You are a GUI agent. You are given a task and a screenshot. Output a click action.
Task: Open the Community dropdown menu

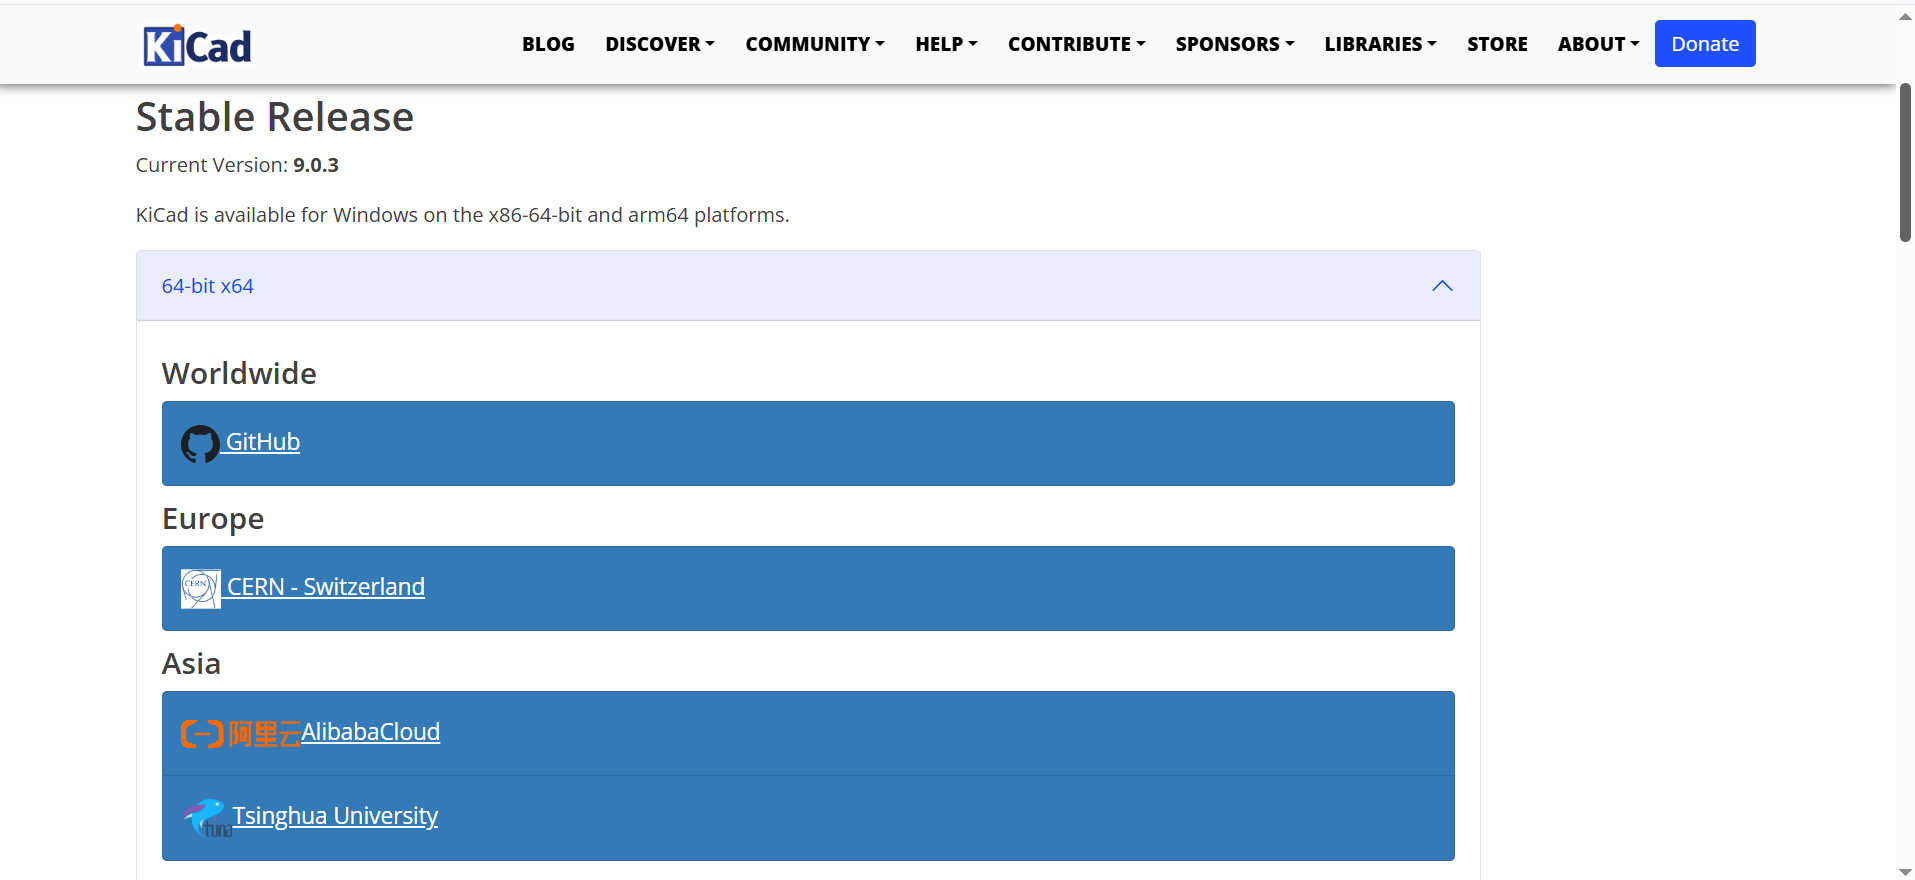pyautogui.click(x=815, y=44)
